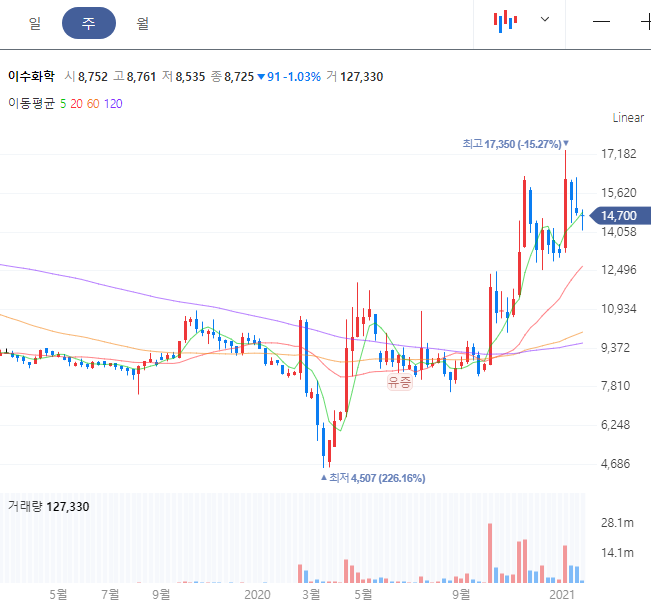Click the 7월 date axis label

point(110,594)
